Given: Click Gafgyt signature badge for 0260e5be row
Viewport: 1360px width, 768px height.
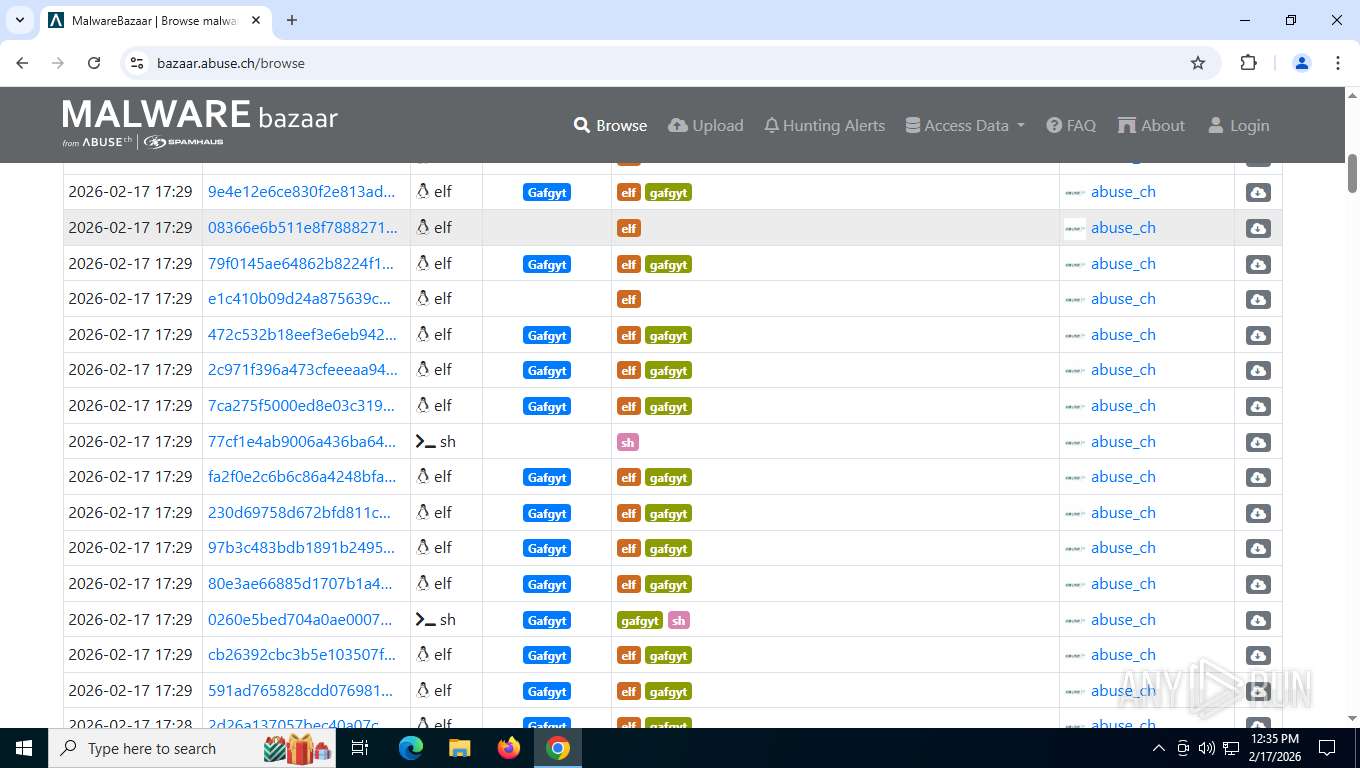Looking at the screenshot, I should coord(547,621).
